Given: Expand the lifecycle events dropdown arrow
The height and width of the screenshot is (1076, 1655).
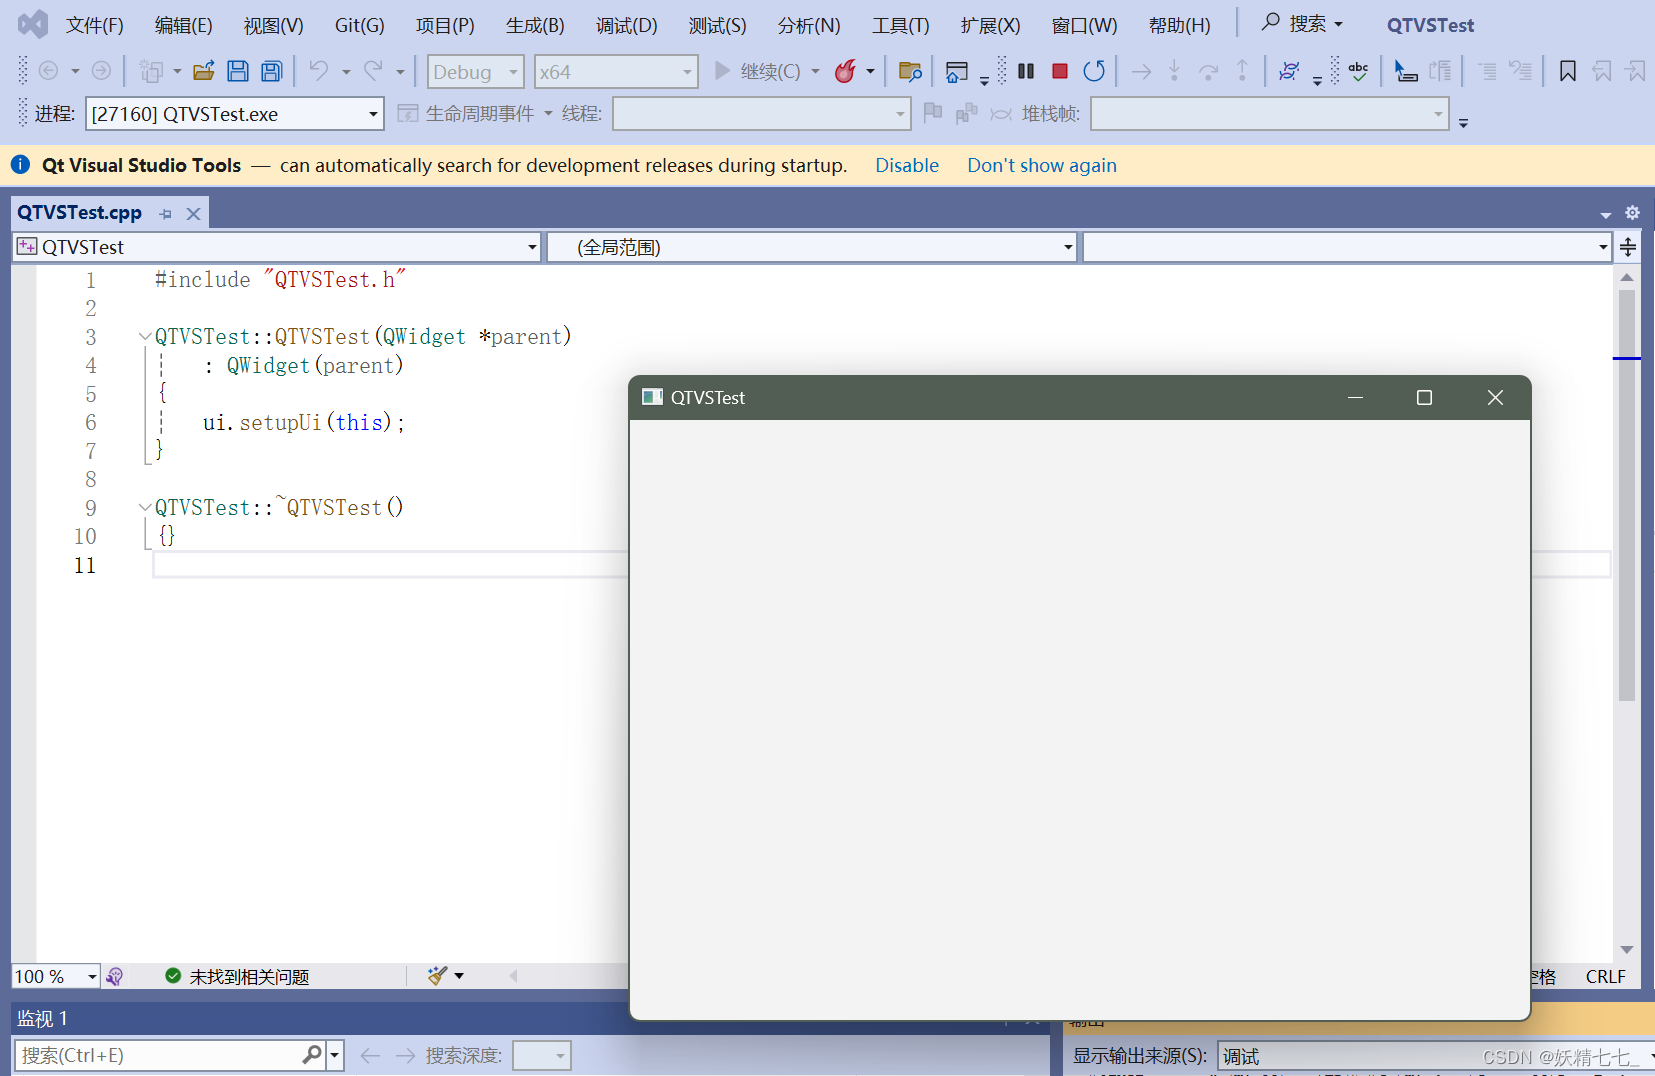Looking at the screenshot, I should pos(549,114).
